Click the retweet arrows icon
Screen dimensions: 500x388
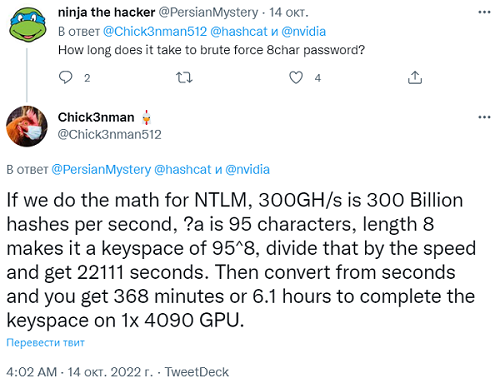coord(184,78)
